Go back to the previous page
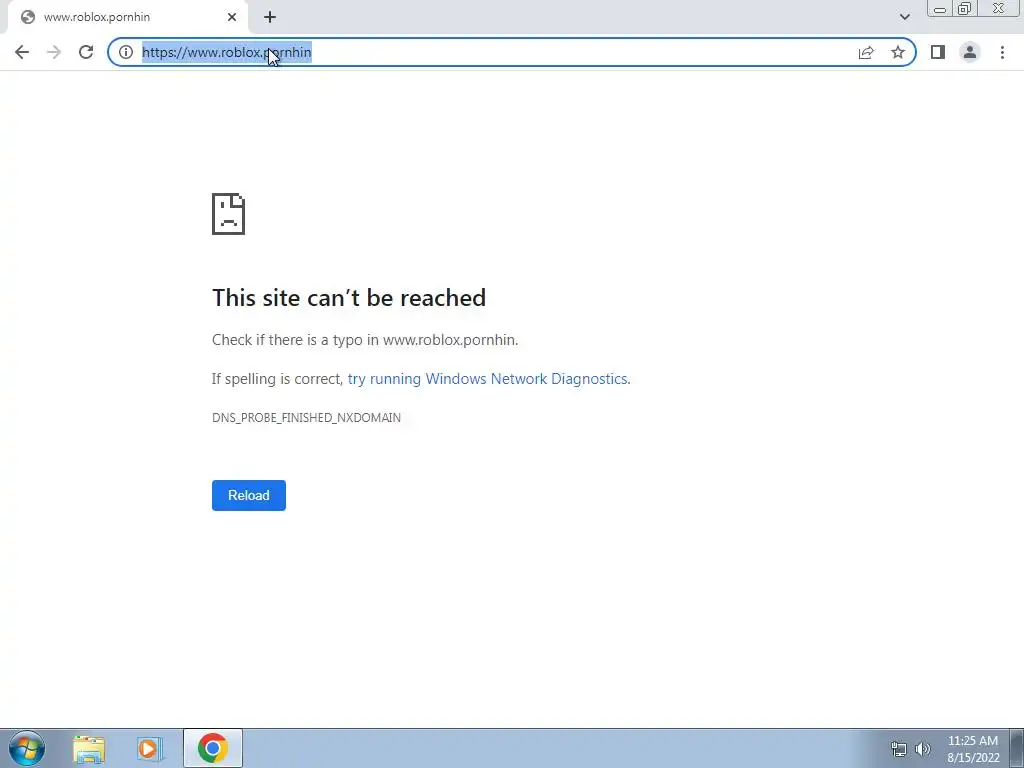 tap(22, 52)
